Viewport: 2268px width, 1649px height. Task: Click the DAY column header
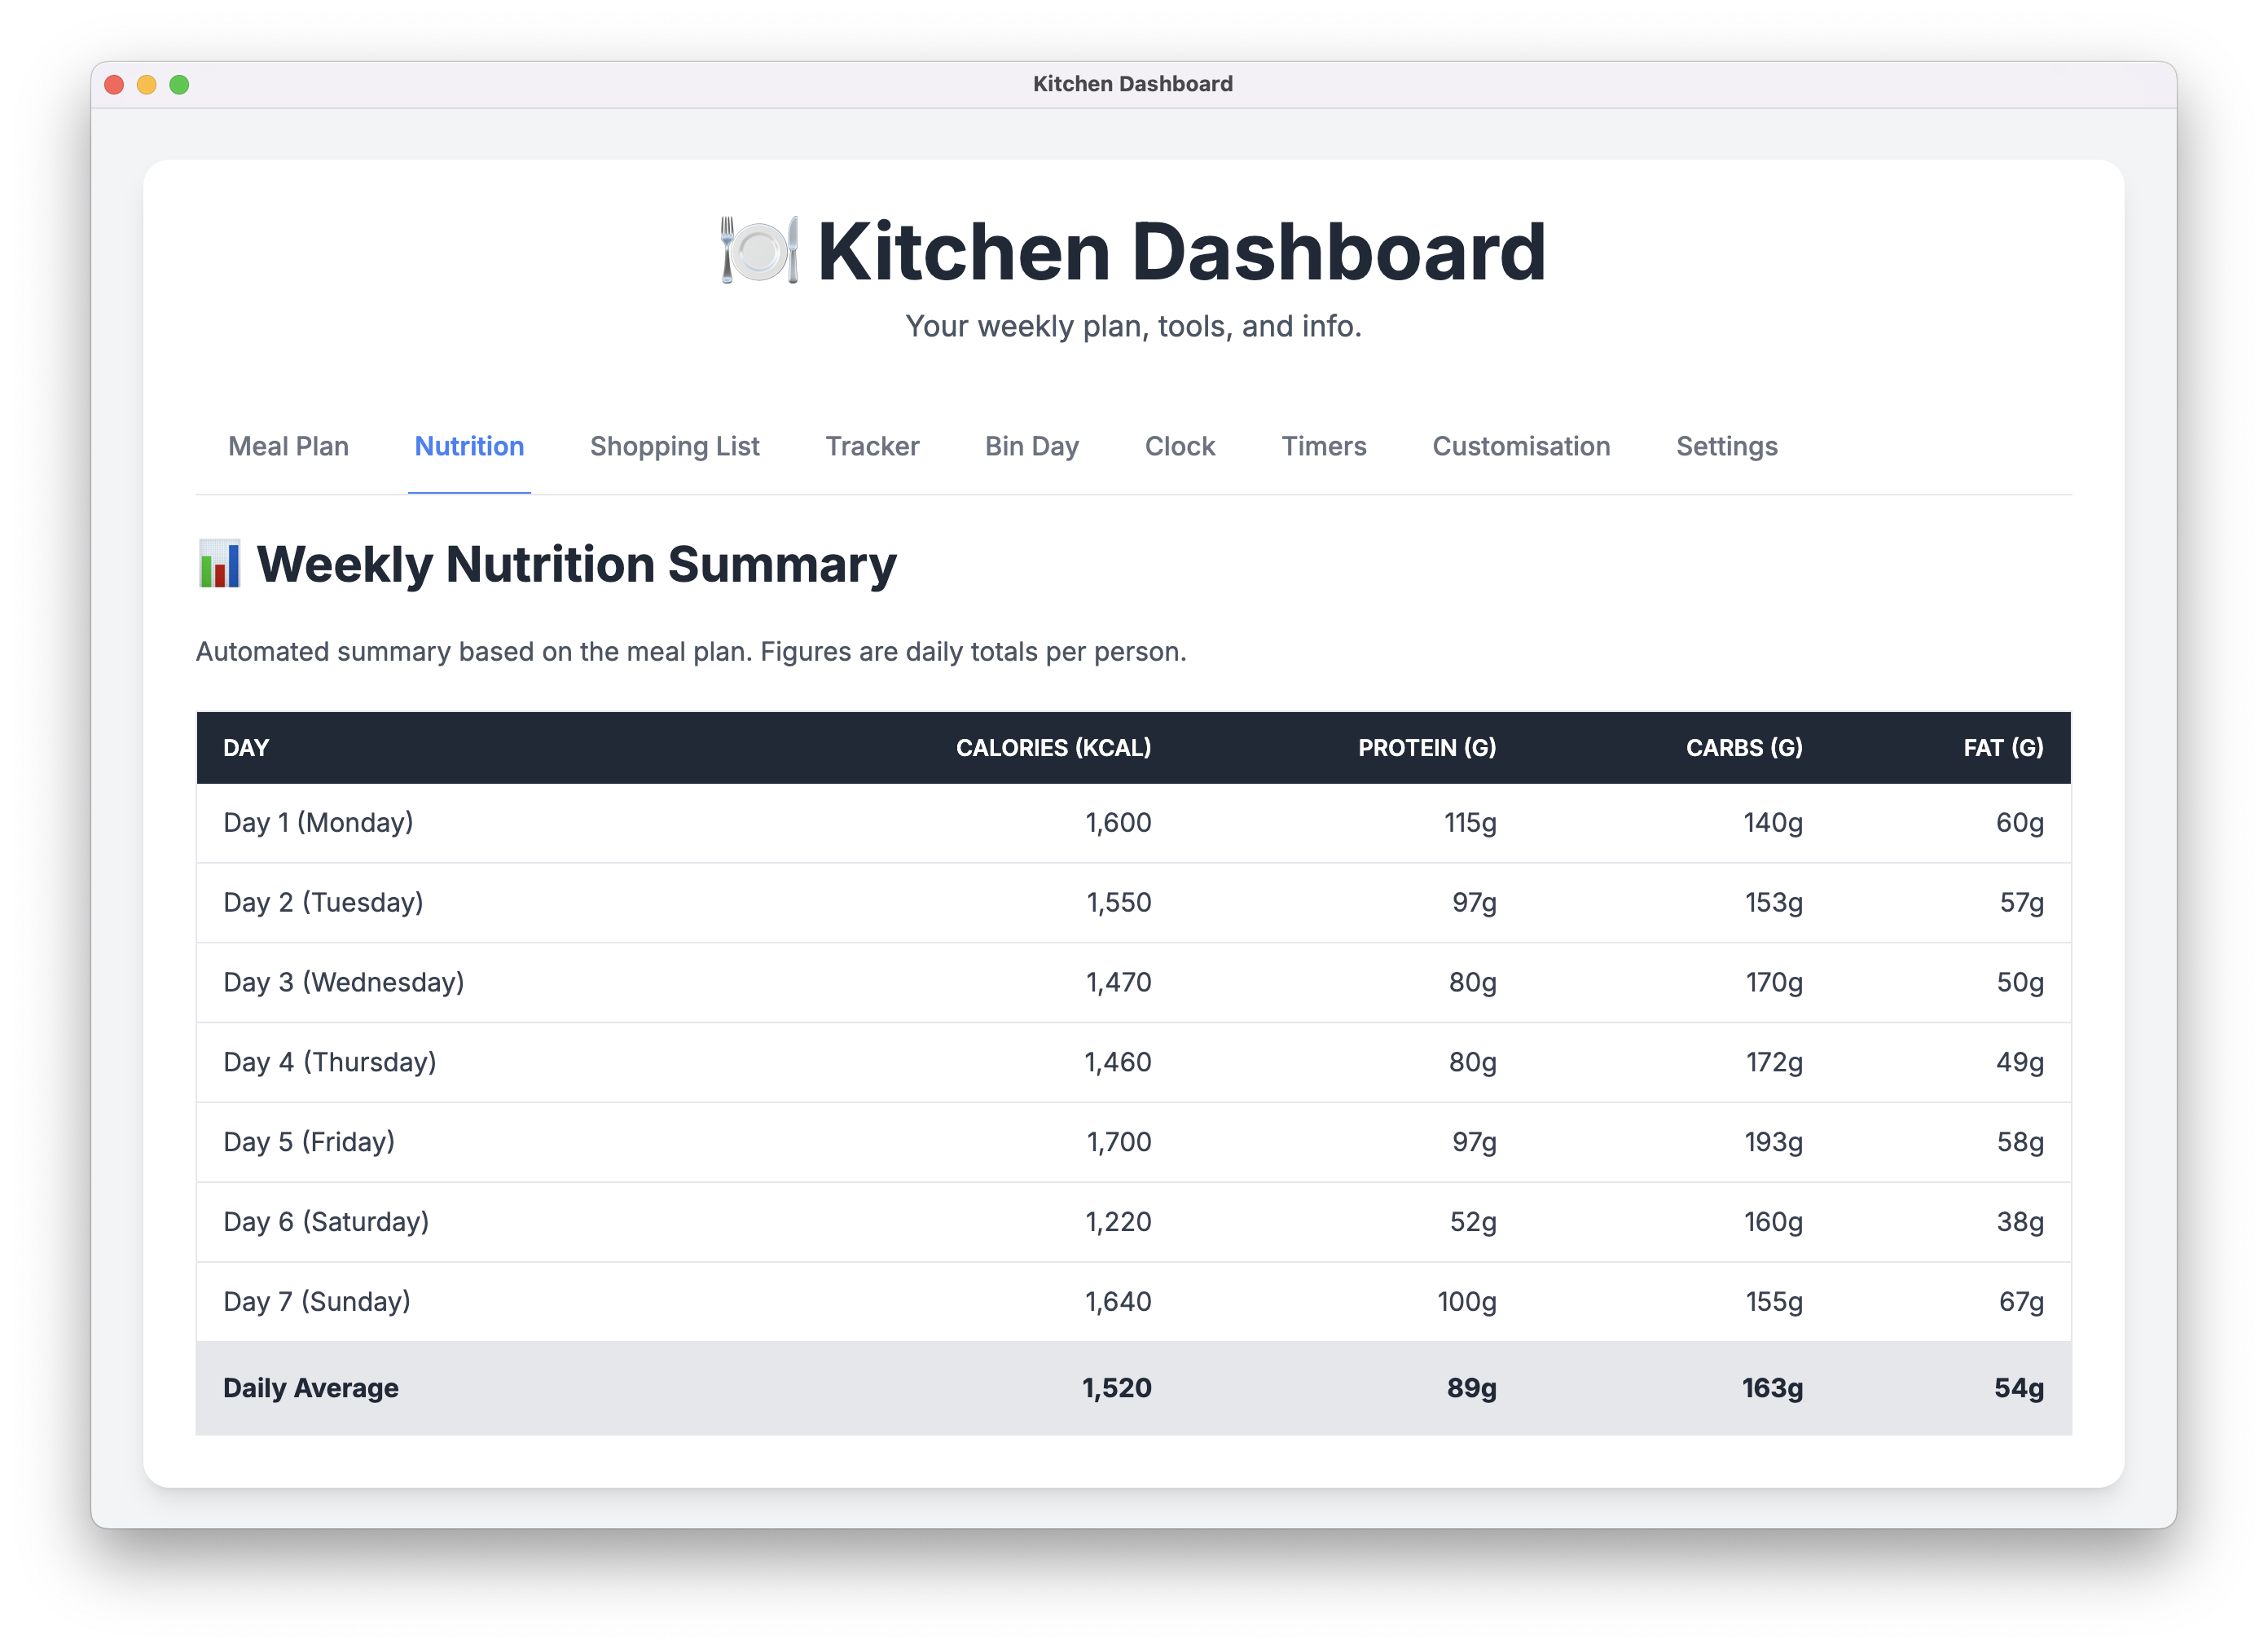(x=246, y=748)
